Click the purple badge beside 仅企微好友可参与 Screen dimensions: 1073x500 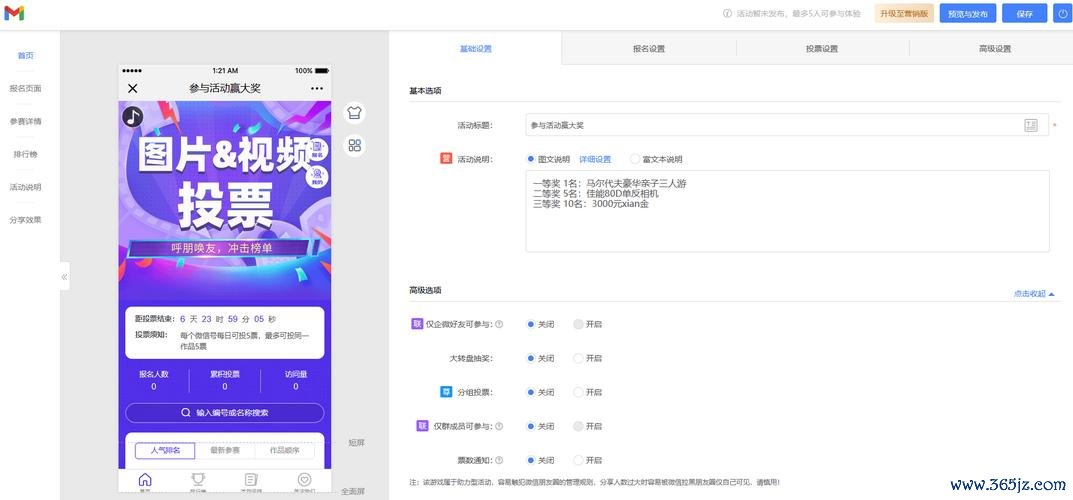tap(417, 324)
